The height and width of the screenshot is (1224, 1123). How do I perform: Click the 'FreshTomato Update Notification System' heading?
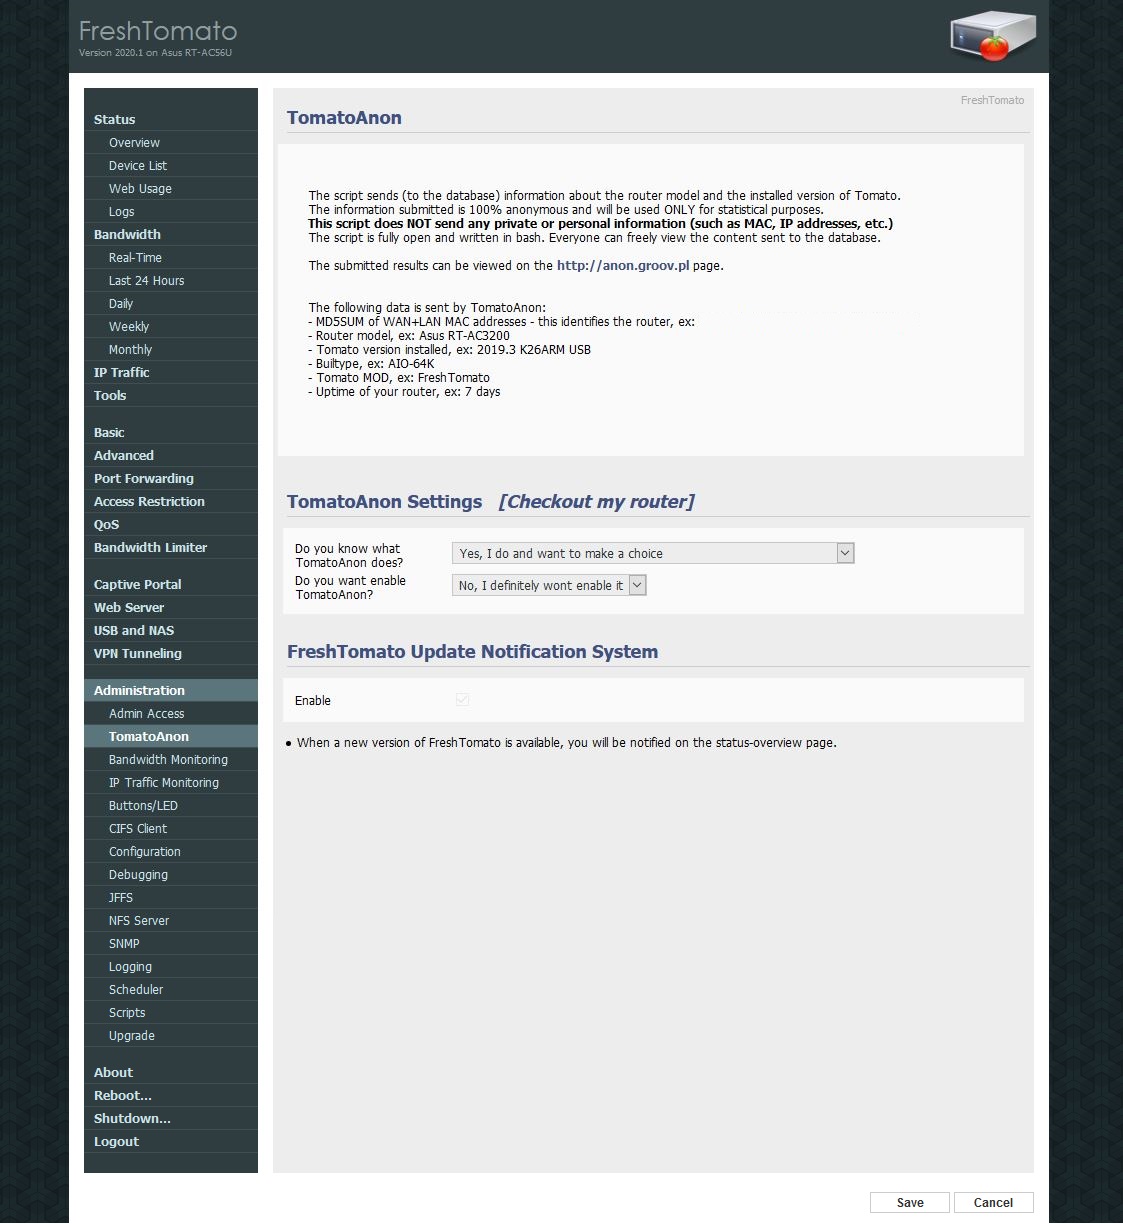coord(472,652)
